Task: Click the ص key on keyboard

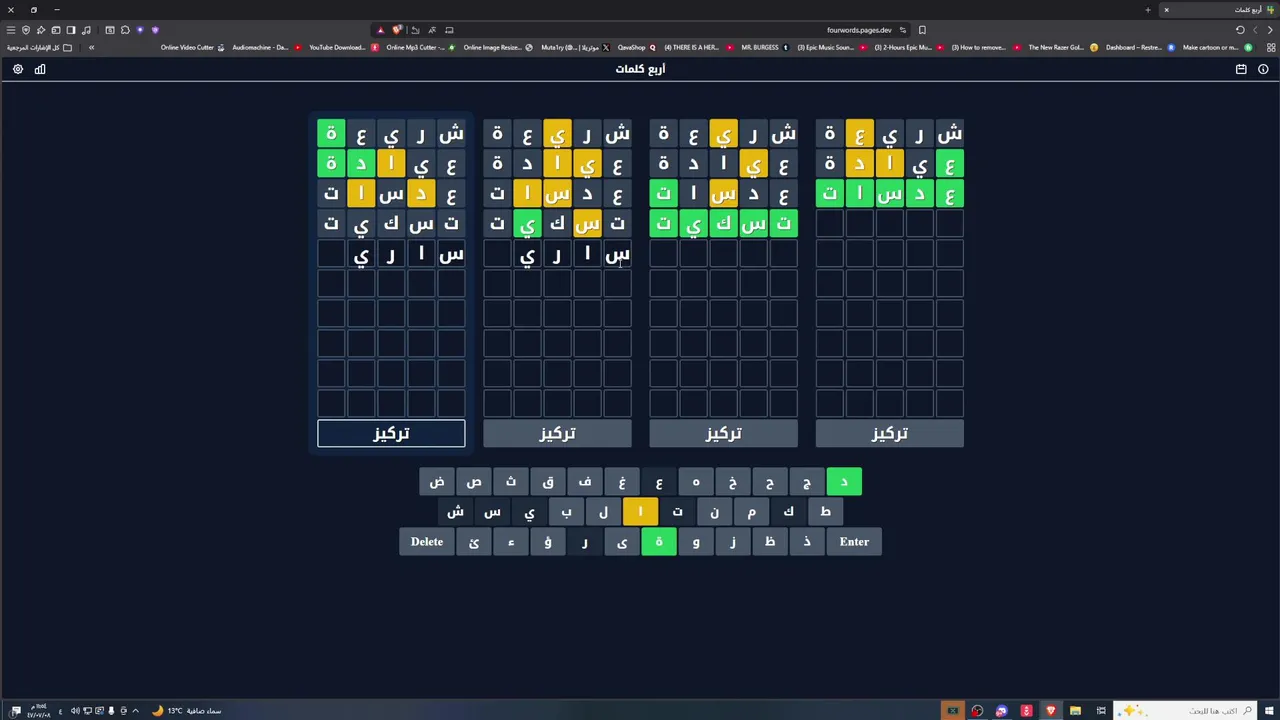Action: click(474, 482)
